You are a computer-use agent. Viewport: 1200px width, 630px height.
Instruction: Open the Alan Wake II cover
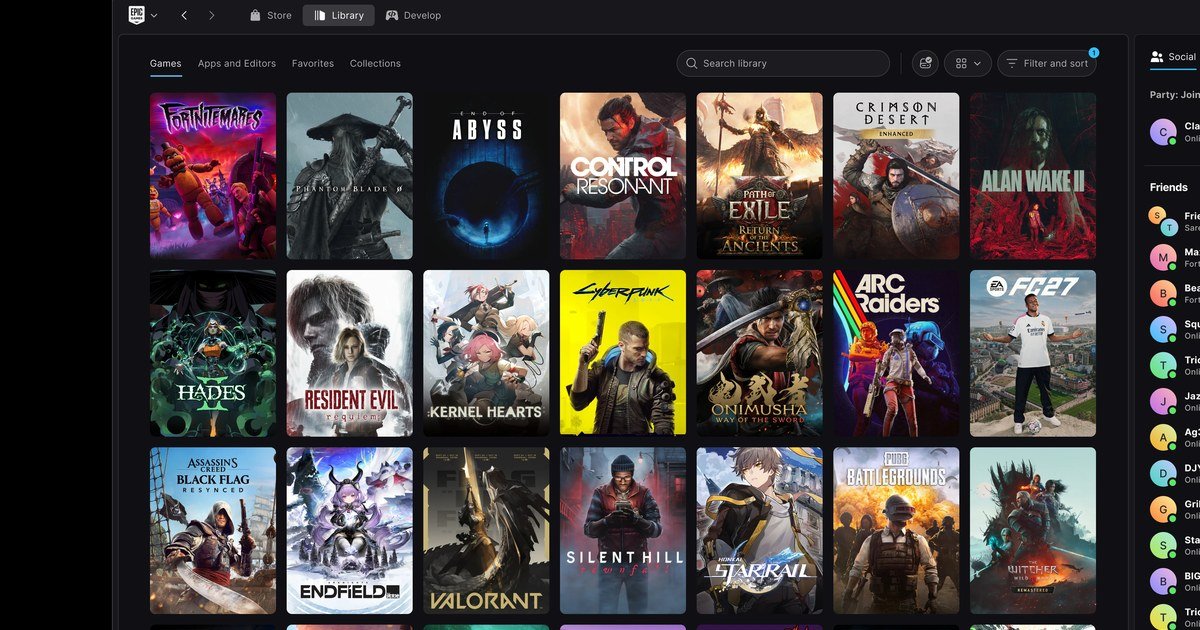click(1033, 176)
